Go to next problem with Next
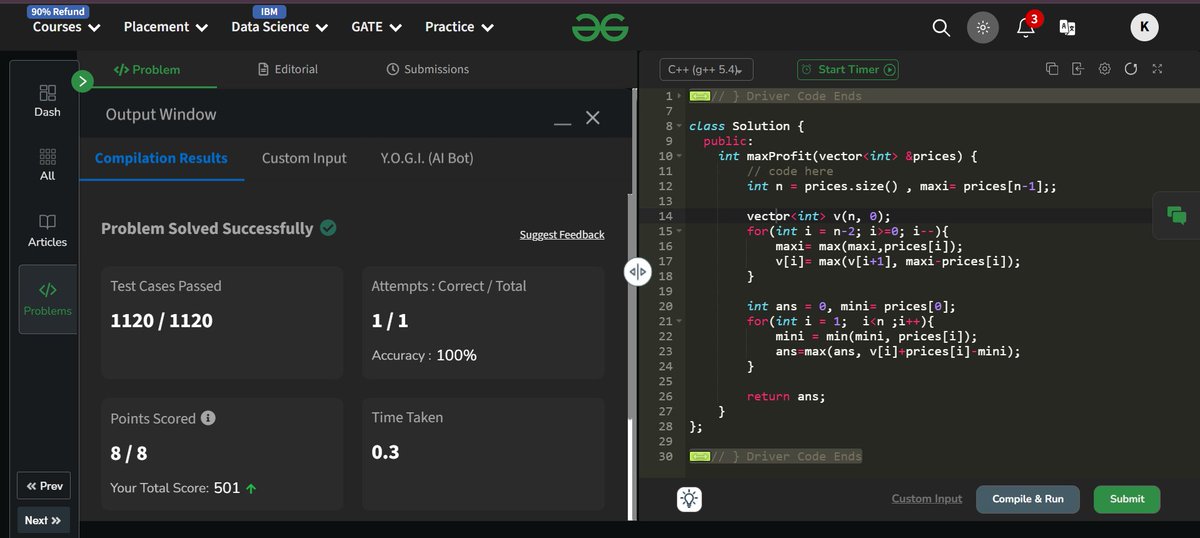1200x538 pixels. [x=44, y=520]
